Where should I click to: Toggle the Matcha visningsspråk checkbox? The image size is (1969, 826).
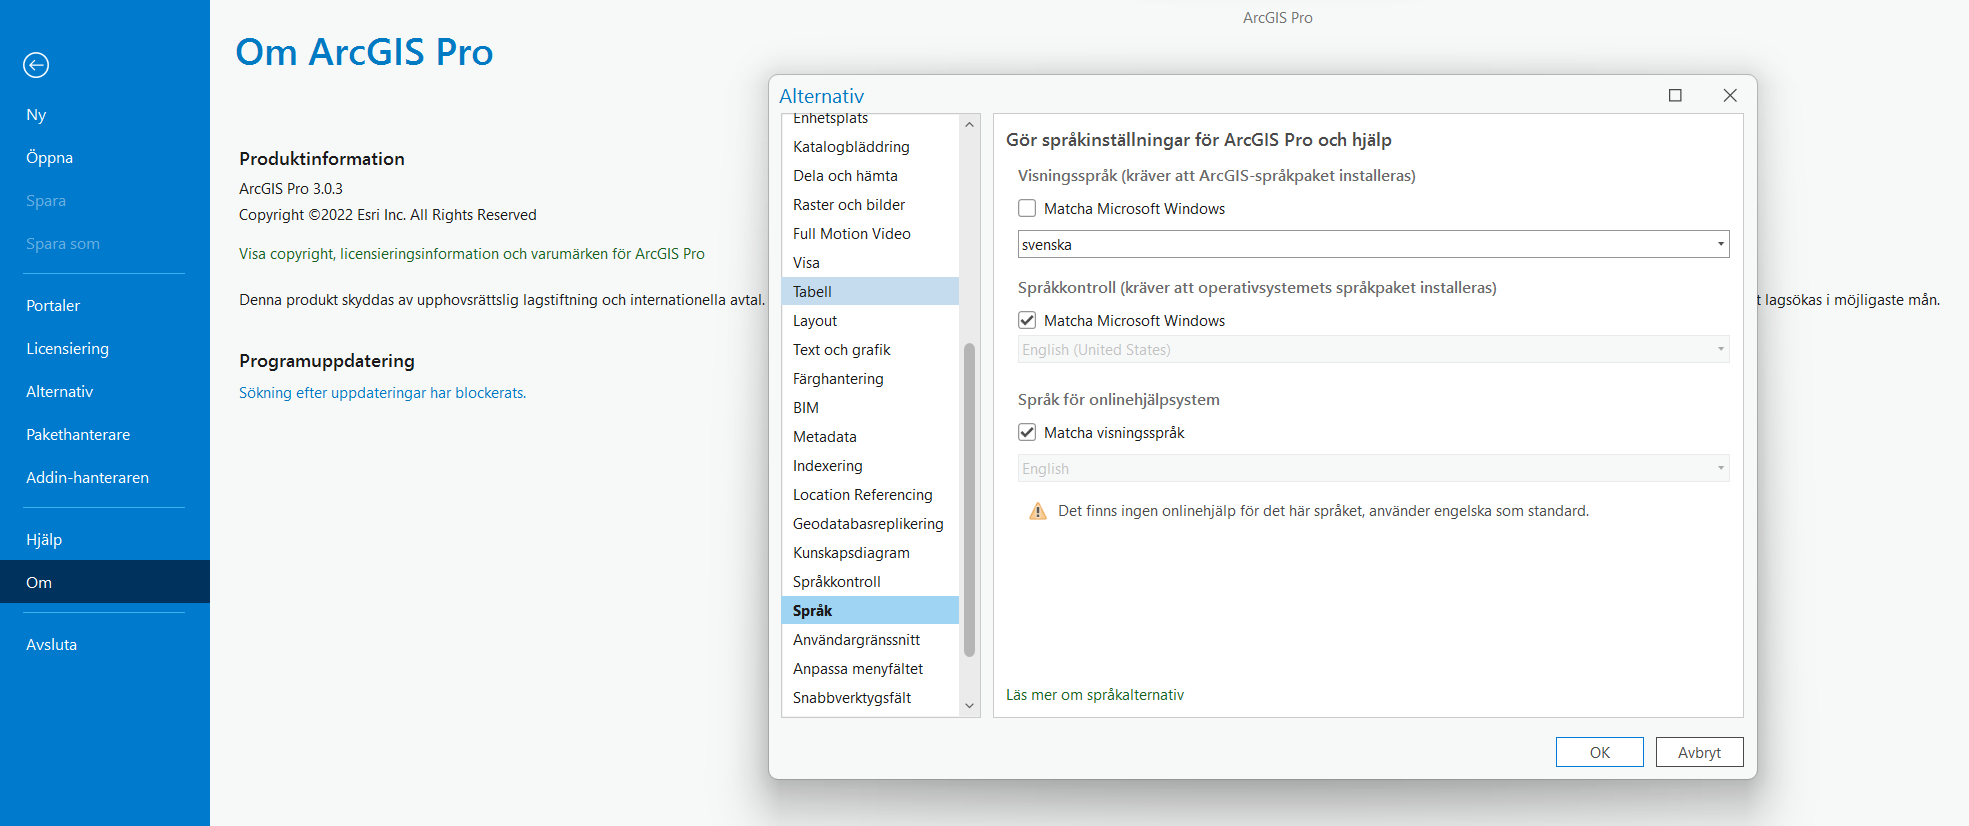pos(1027,433)
